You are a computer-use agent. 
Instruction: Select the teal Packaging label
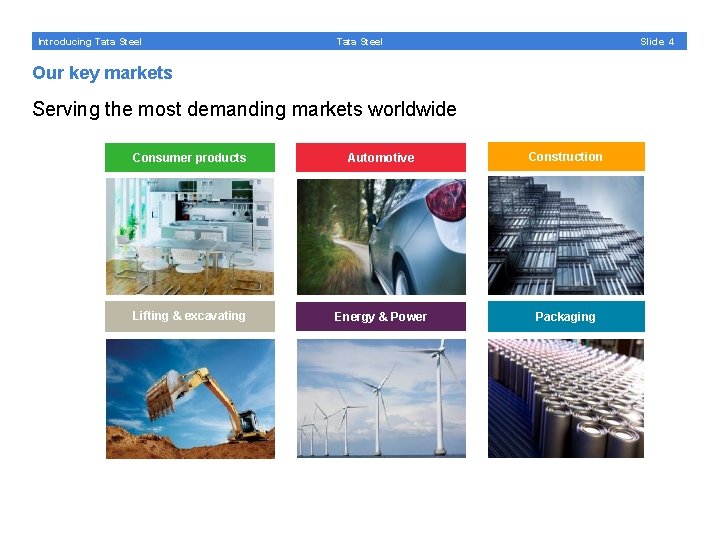click(566, 316)
